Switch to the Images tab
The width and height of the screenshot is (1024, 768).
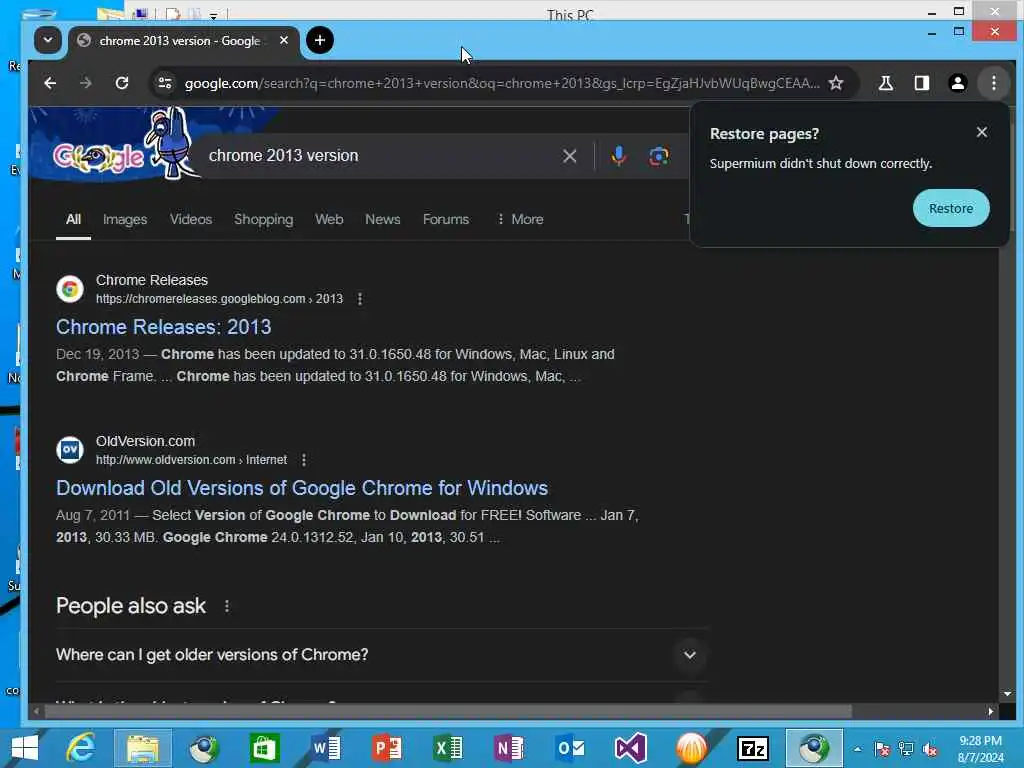[125, 219]
